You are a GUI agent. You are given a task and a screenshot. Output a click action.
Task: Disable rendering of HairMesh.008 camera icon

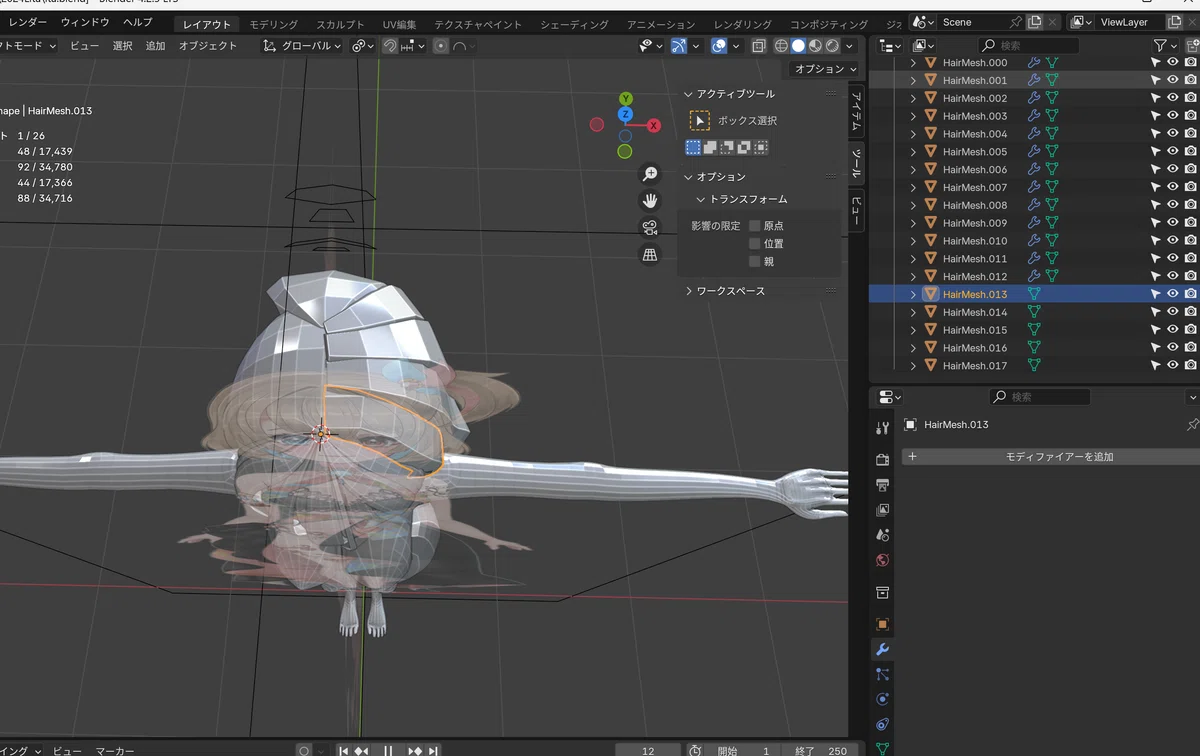click(1191, 205)
